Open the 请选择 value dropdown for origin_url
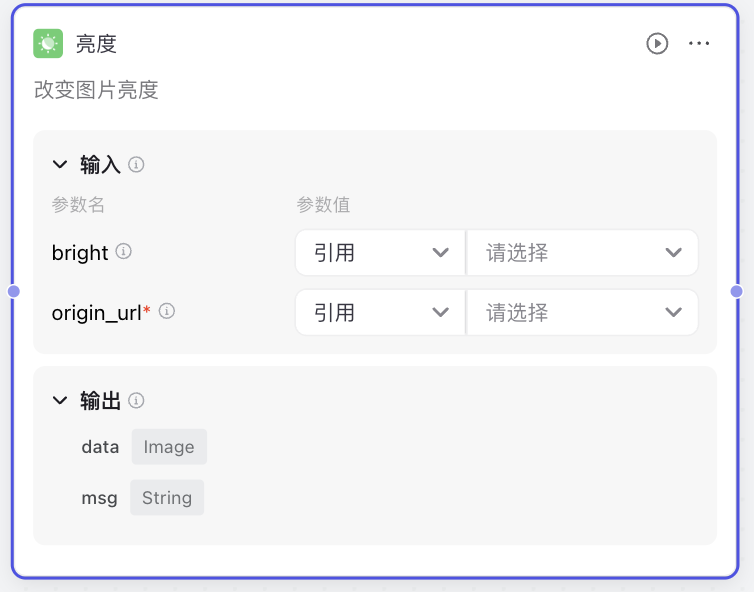Screen dimensions: 754x592 click(582, 313)
